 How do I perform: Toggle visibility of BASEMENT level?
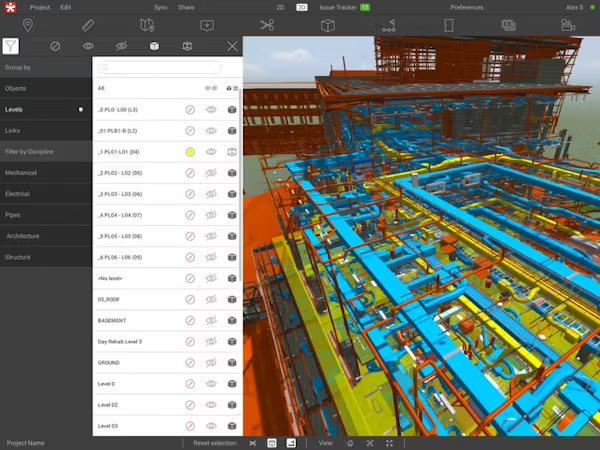(x=211, y=320)
